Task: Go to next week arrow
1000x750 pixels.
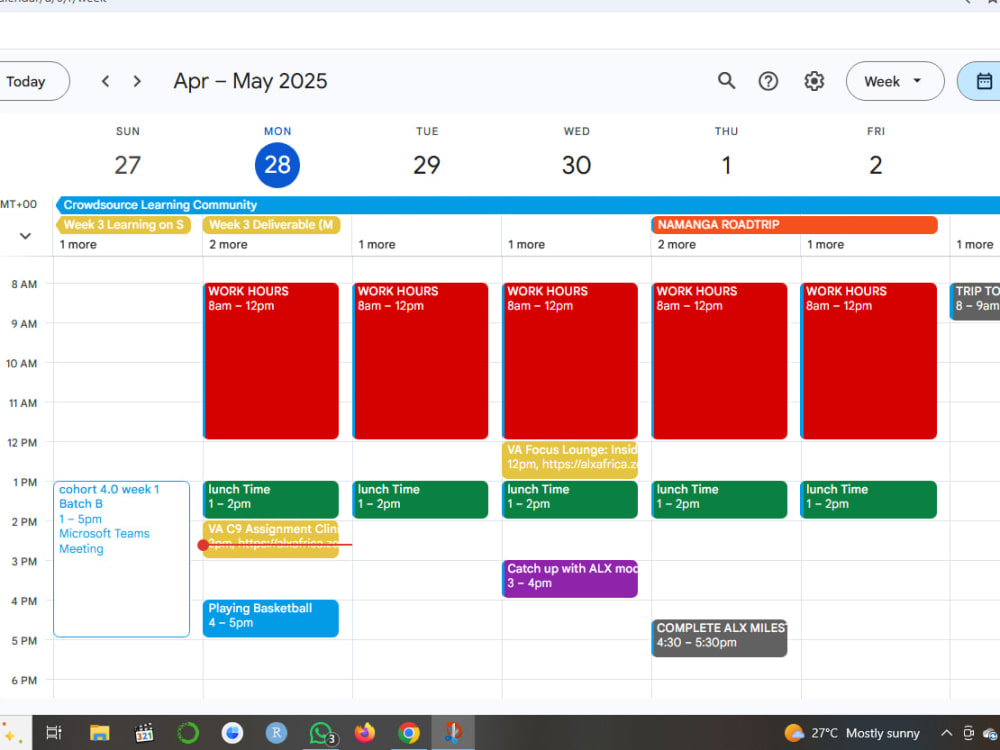Action: (136, 81)
